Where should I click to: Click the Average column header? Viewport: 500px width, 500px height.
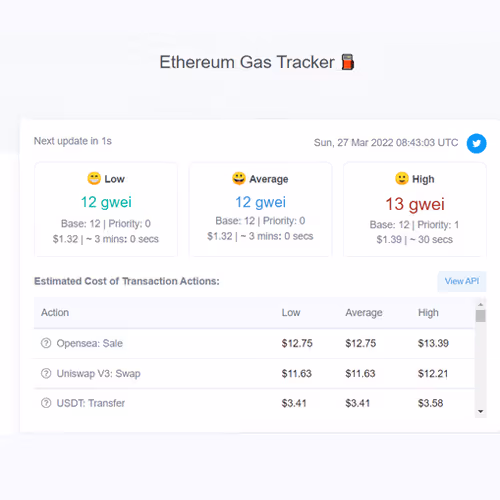coord(364,313)
